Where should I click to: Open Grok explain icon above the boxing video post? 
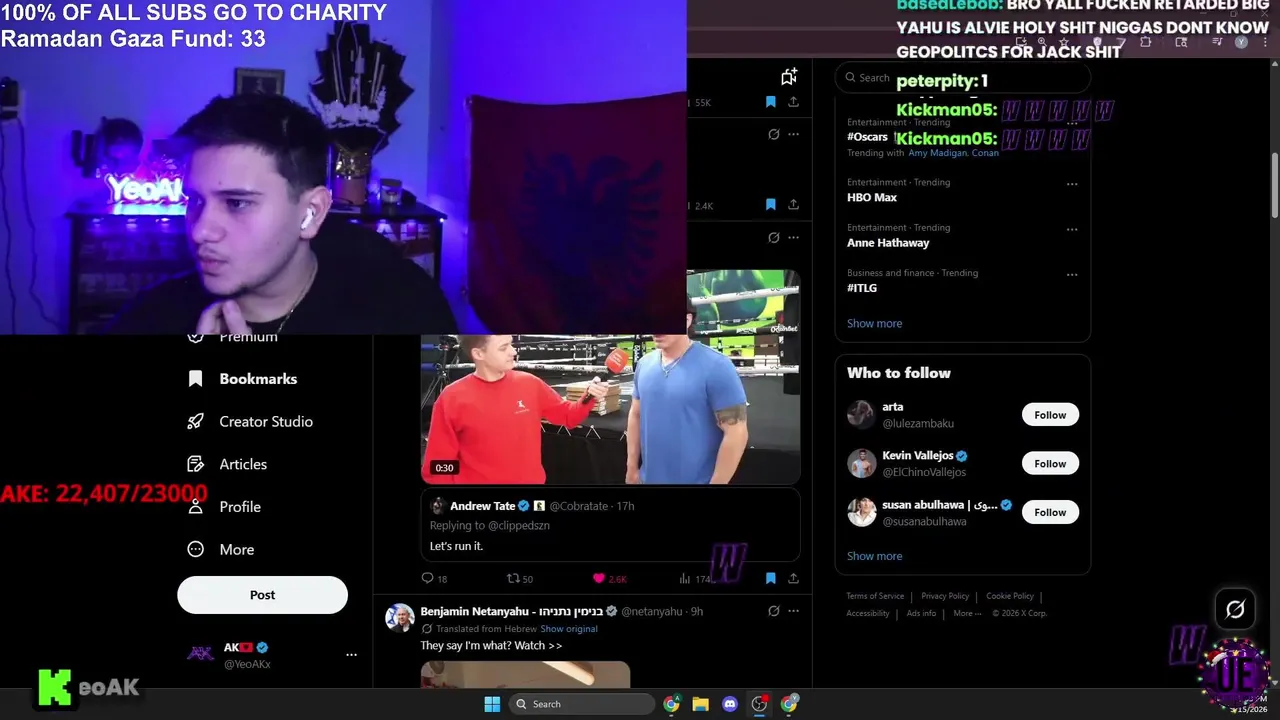[773, 238]
